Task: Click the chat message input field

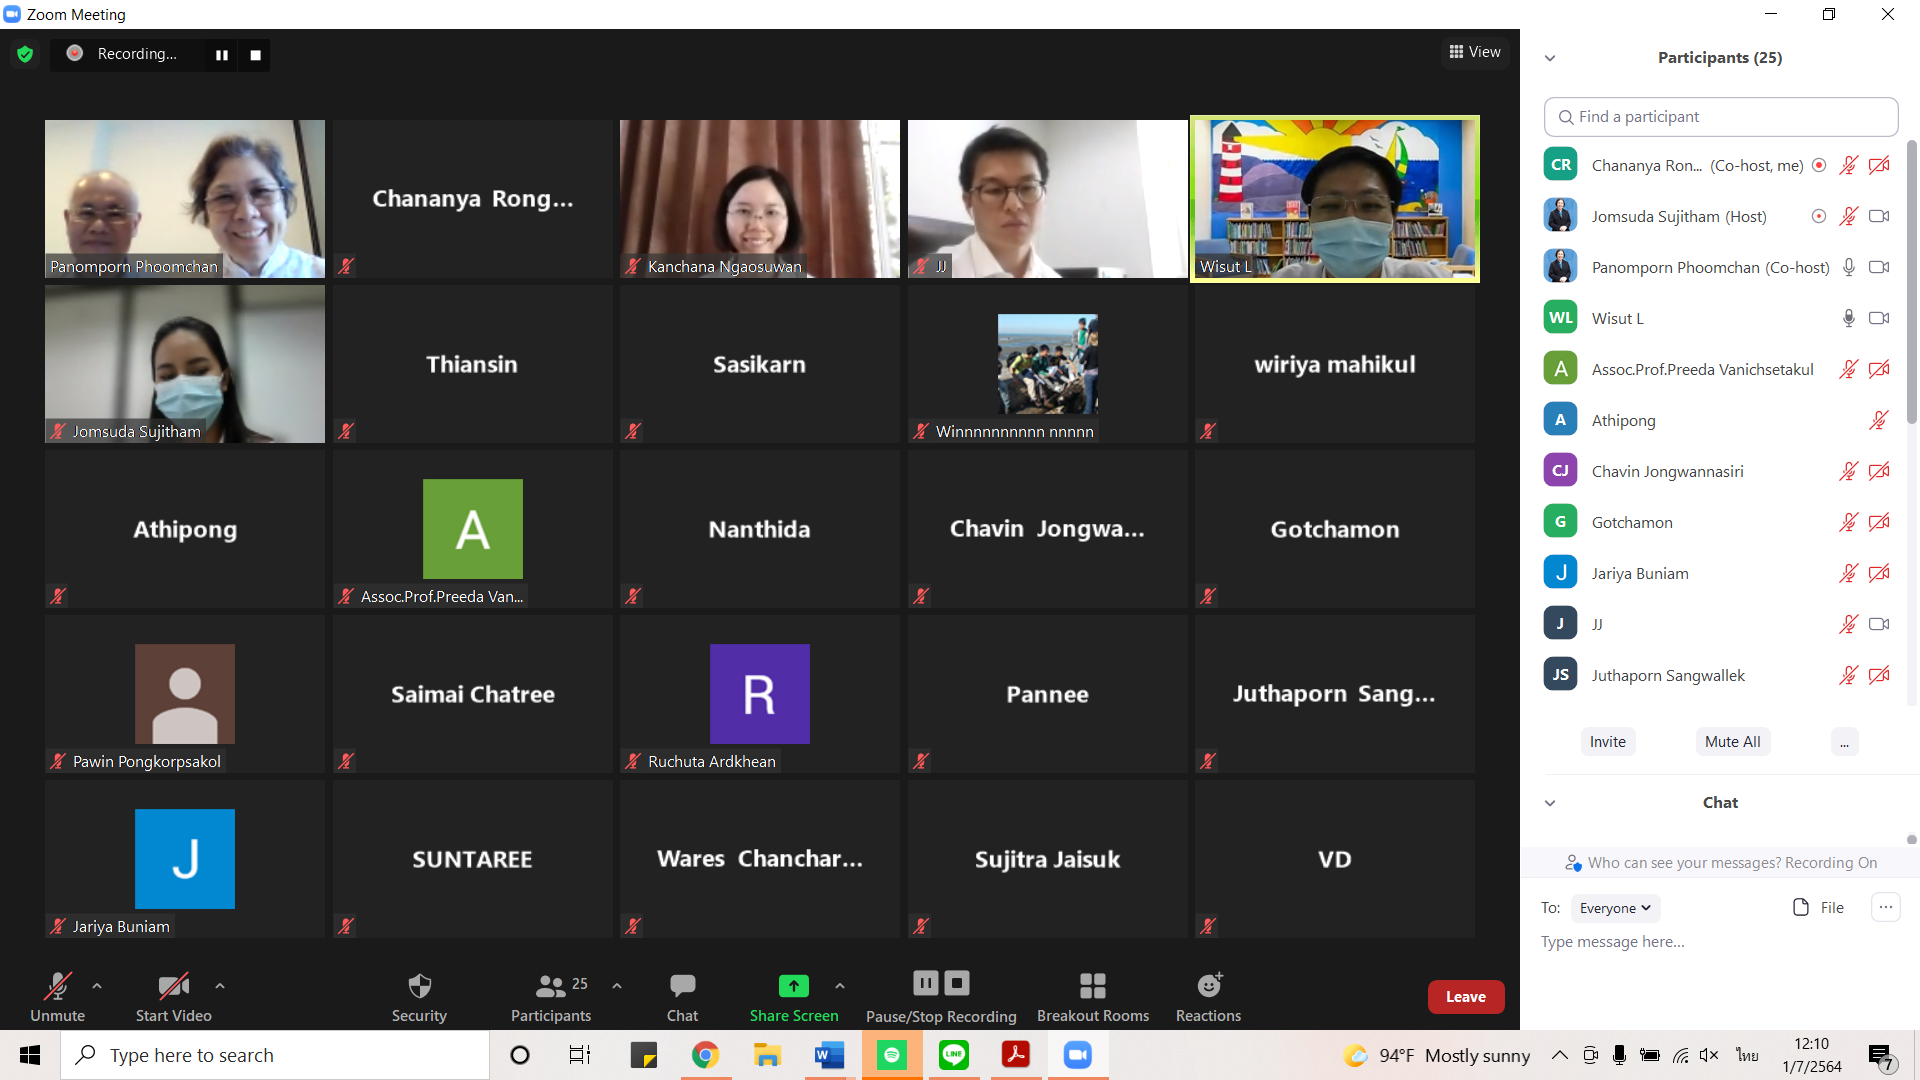Action: click(1720, 942)
